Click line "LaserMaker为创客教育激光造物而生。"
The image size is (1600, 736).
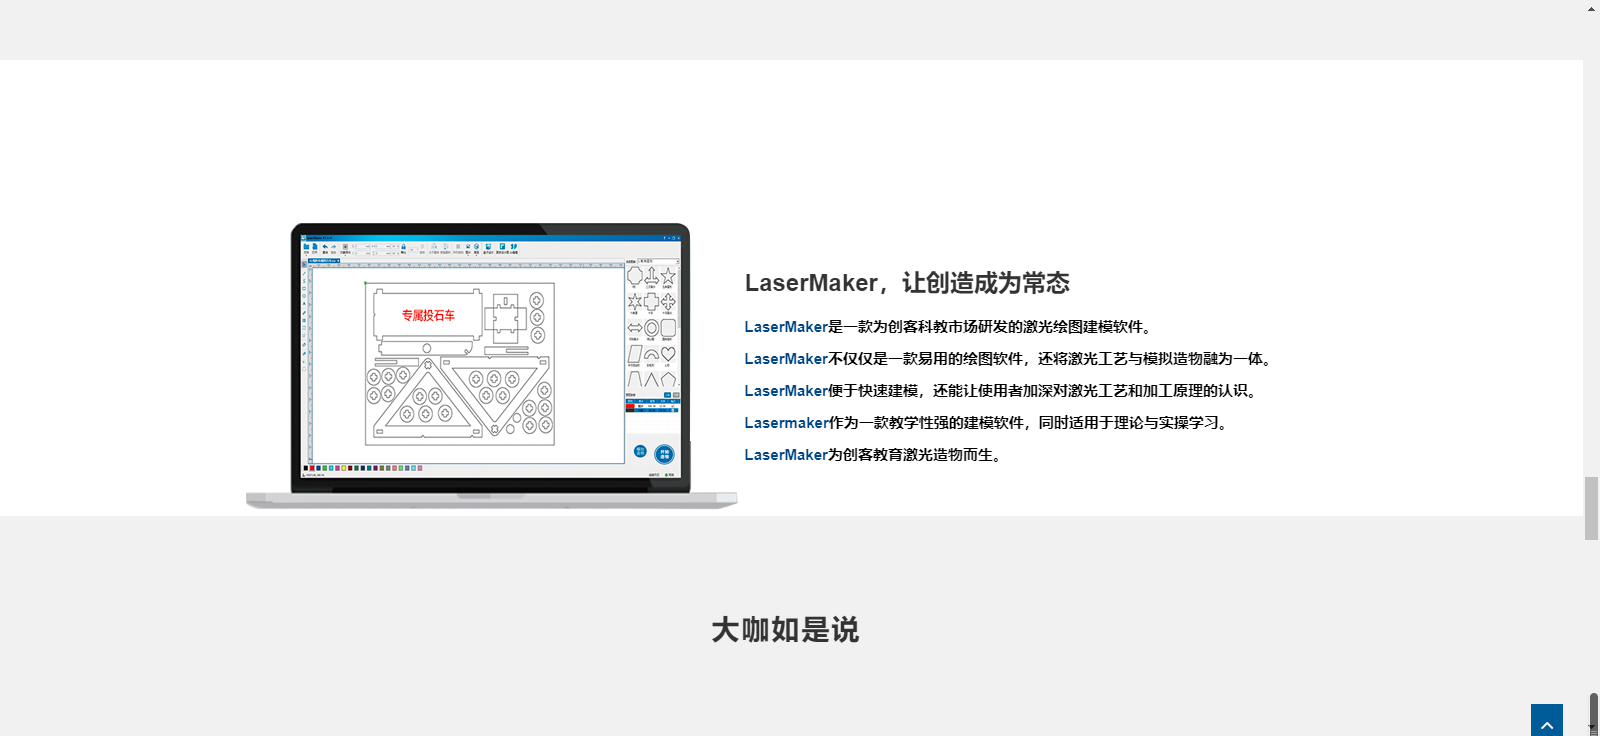coord(875,455)
